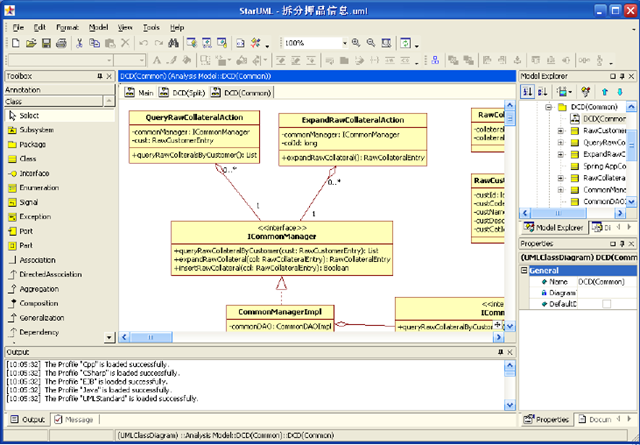The width and height of the screenshot is (640, 445).
Task: Open the Annotation toolbox category
Action: (x=60, y=89)
